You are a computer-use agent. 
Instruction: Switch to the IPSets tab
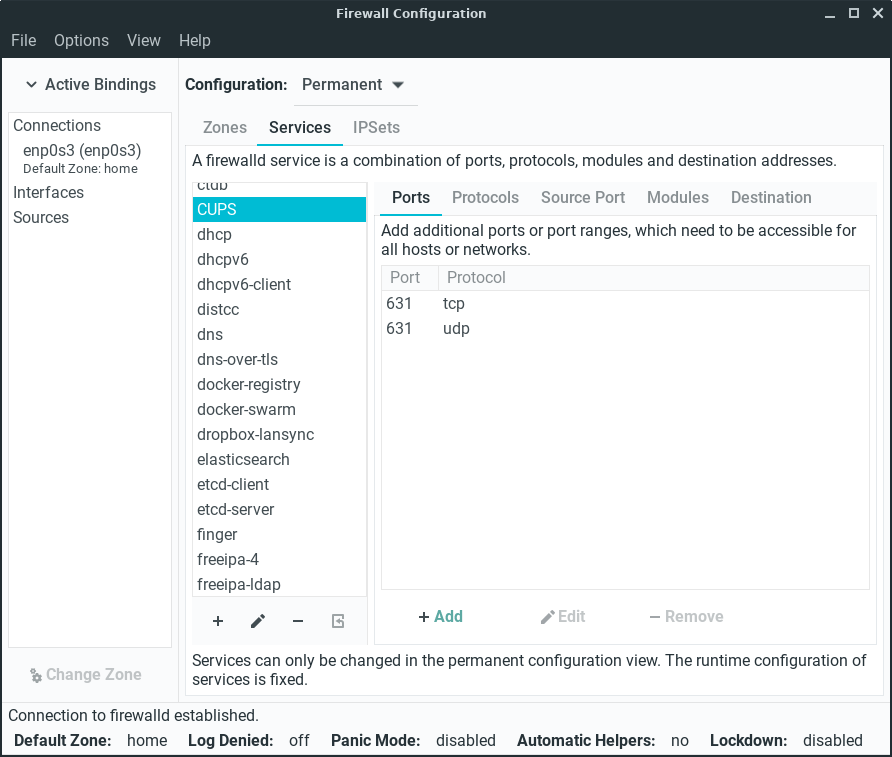point(376,127)
